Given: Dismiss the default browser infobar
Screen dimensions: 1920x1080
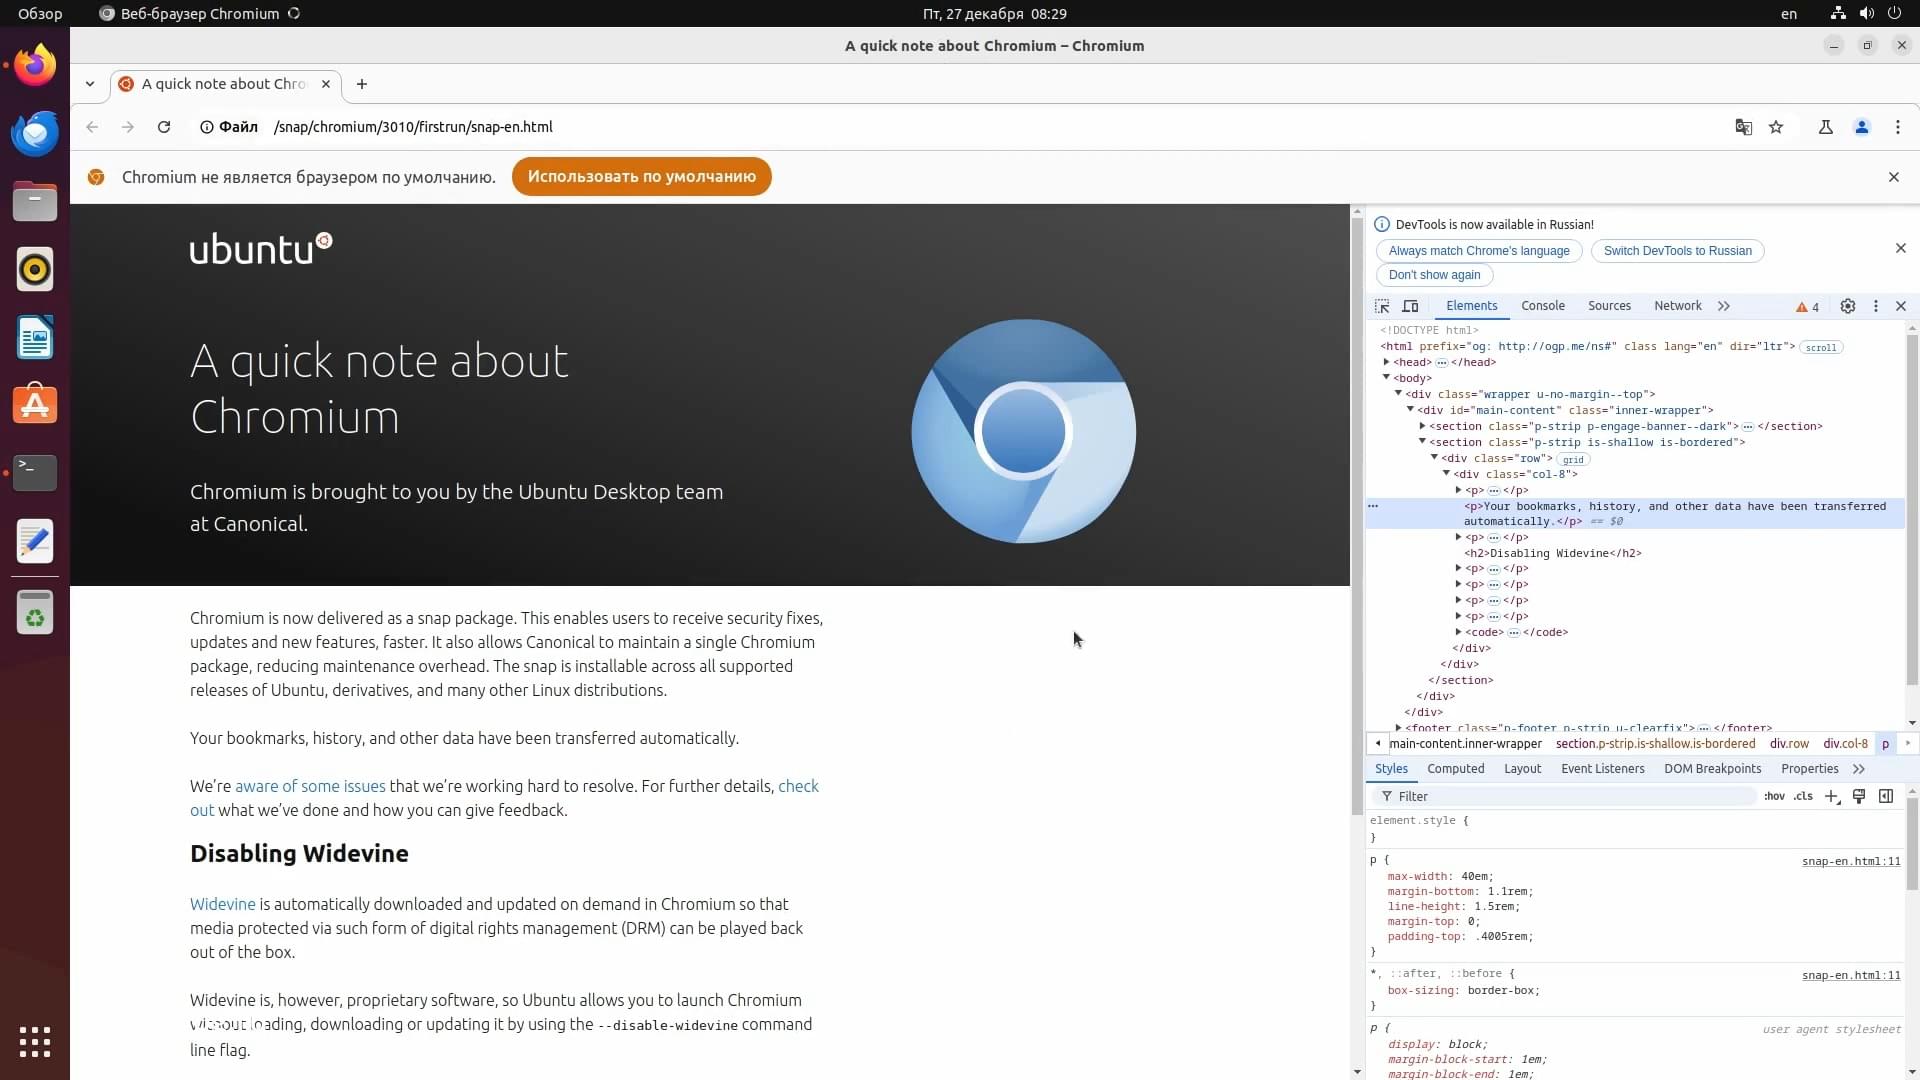Looking at the screenshot, I should point(1893,177).
